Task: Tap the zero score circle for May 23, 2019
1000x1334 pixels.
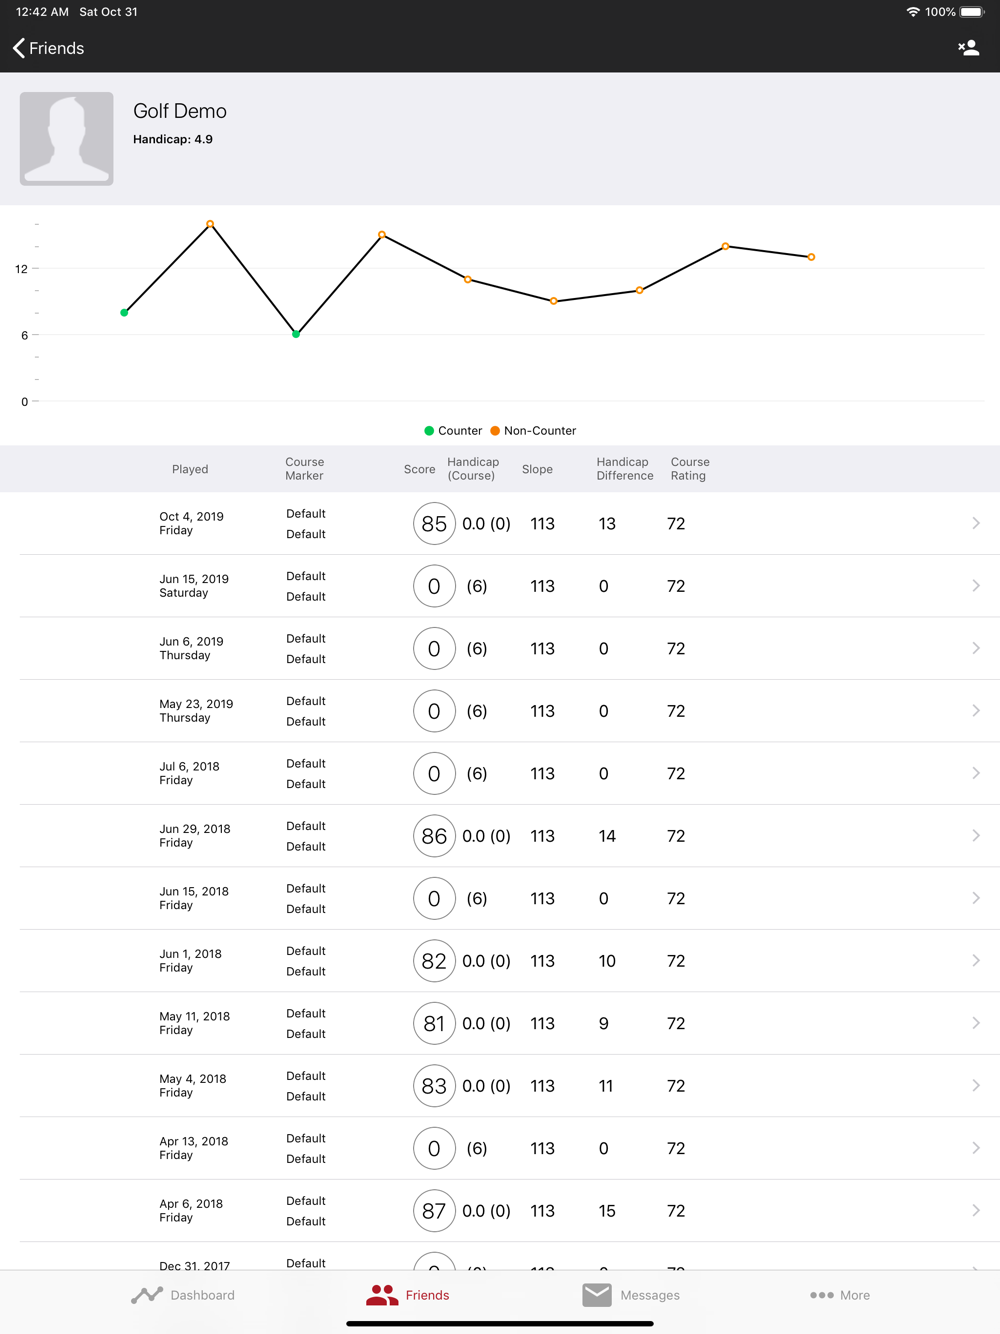Action: click(x=434, y=711)
